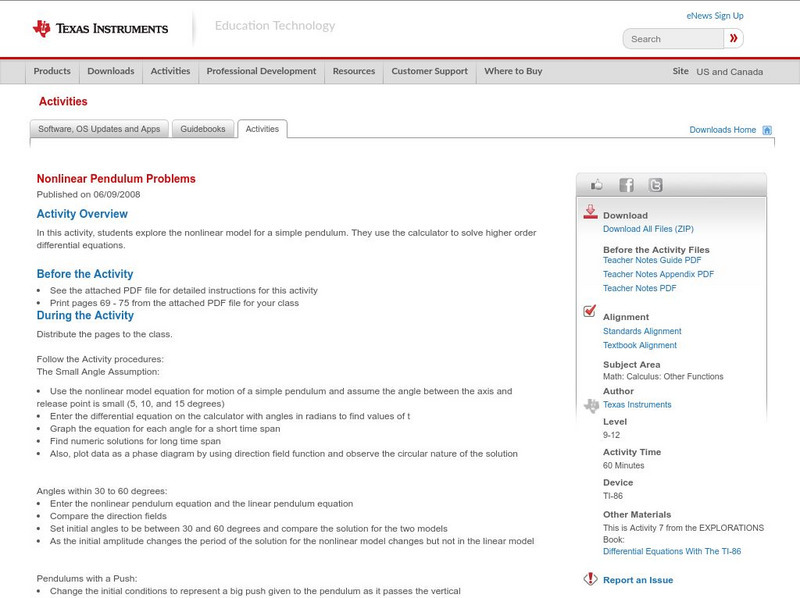Click the red download arrow icon
This screenshot has width=800, height=598.
tap(590, 212)
